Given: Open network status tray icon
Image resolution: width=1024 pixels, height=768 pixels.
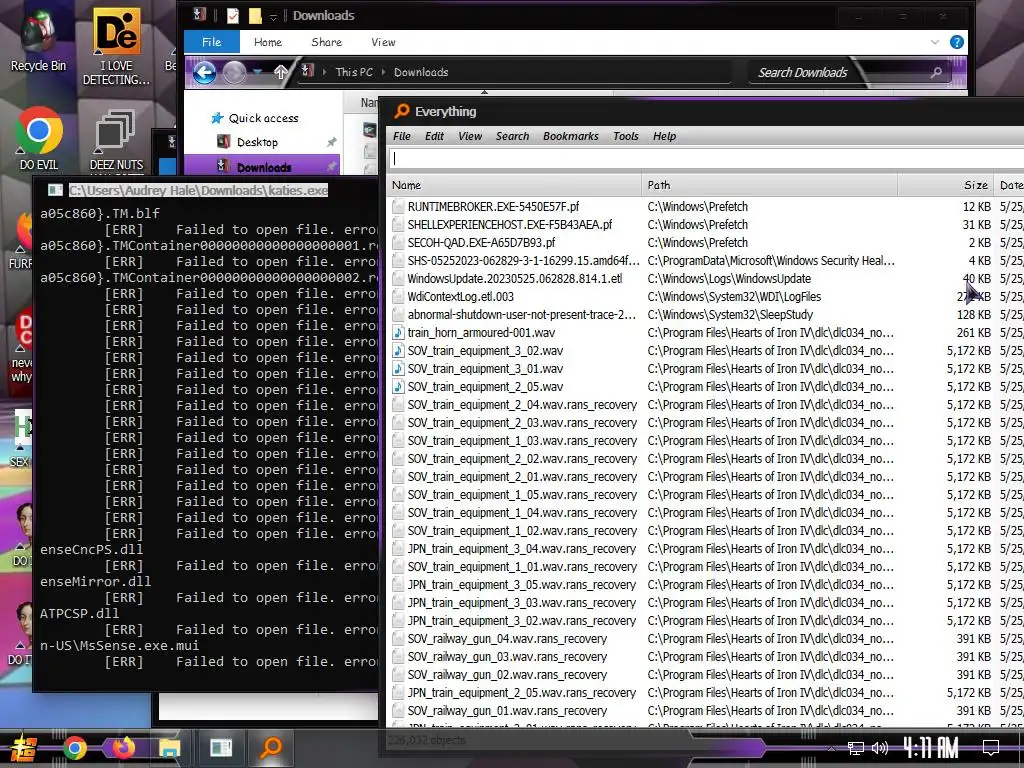Looking at the screenshot, I should pos(855,748).
